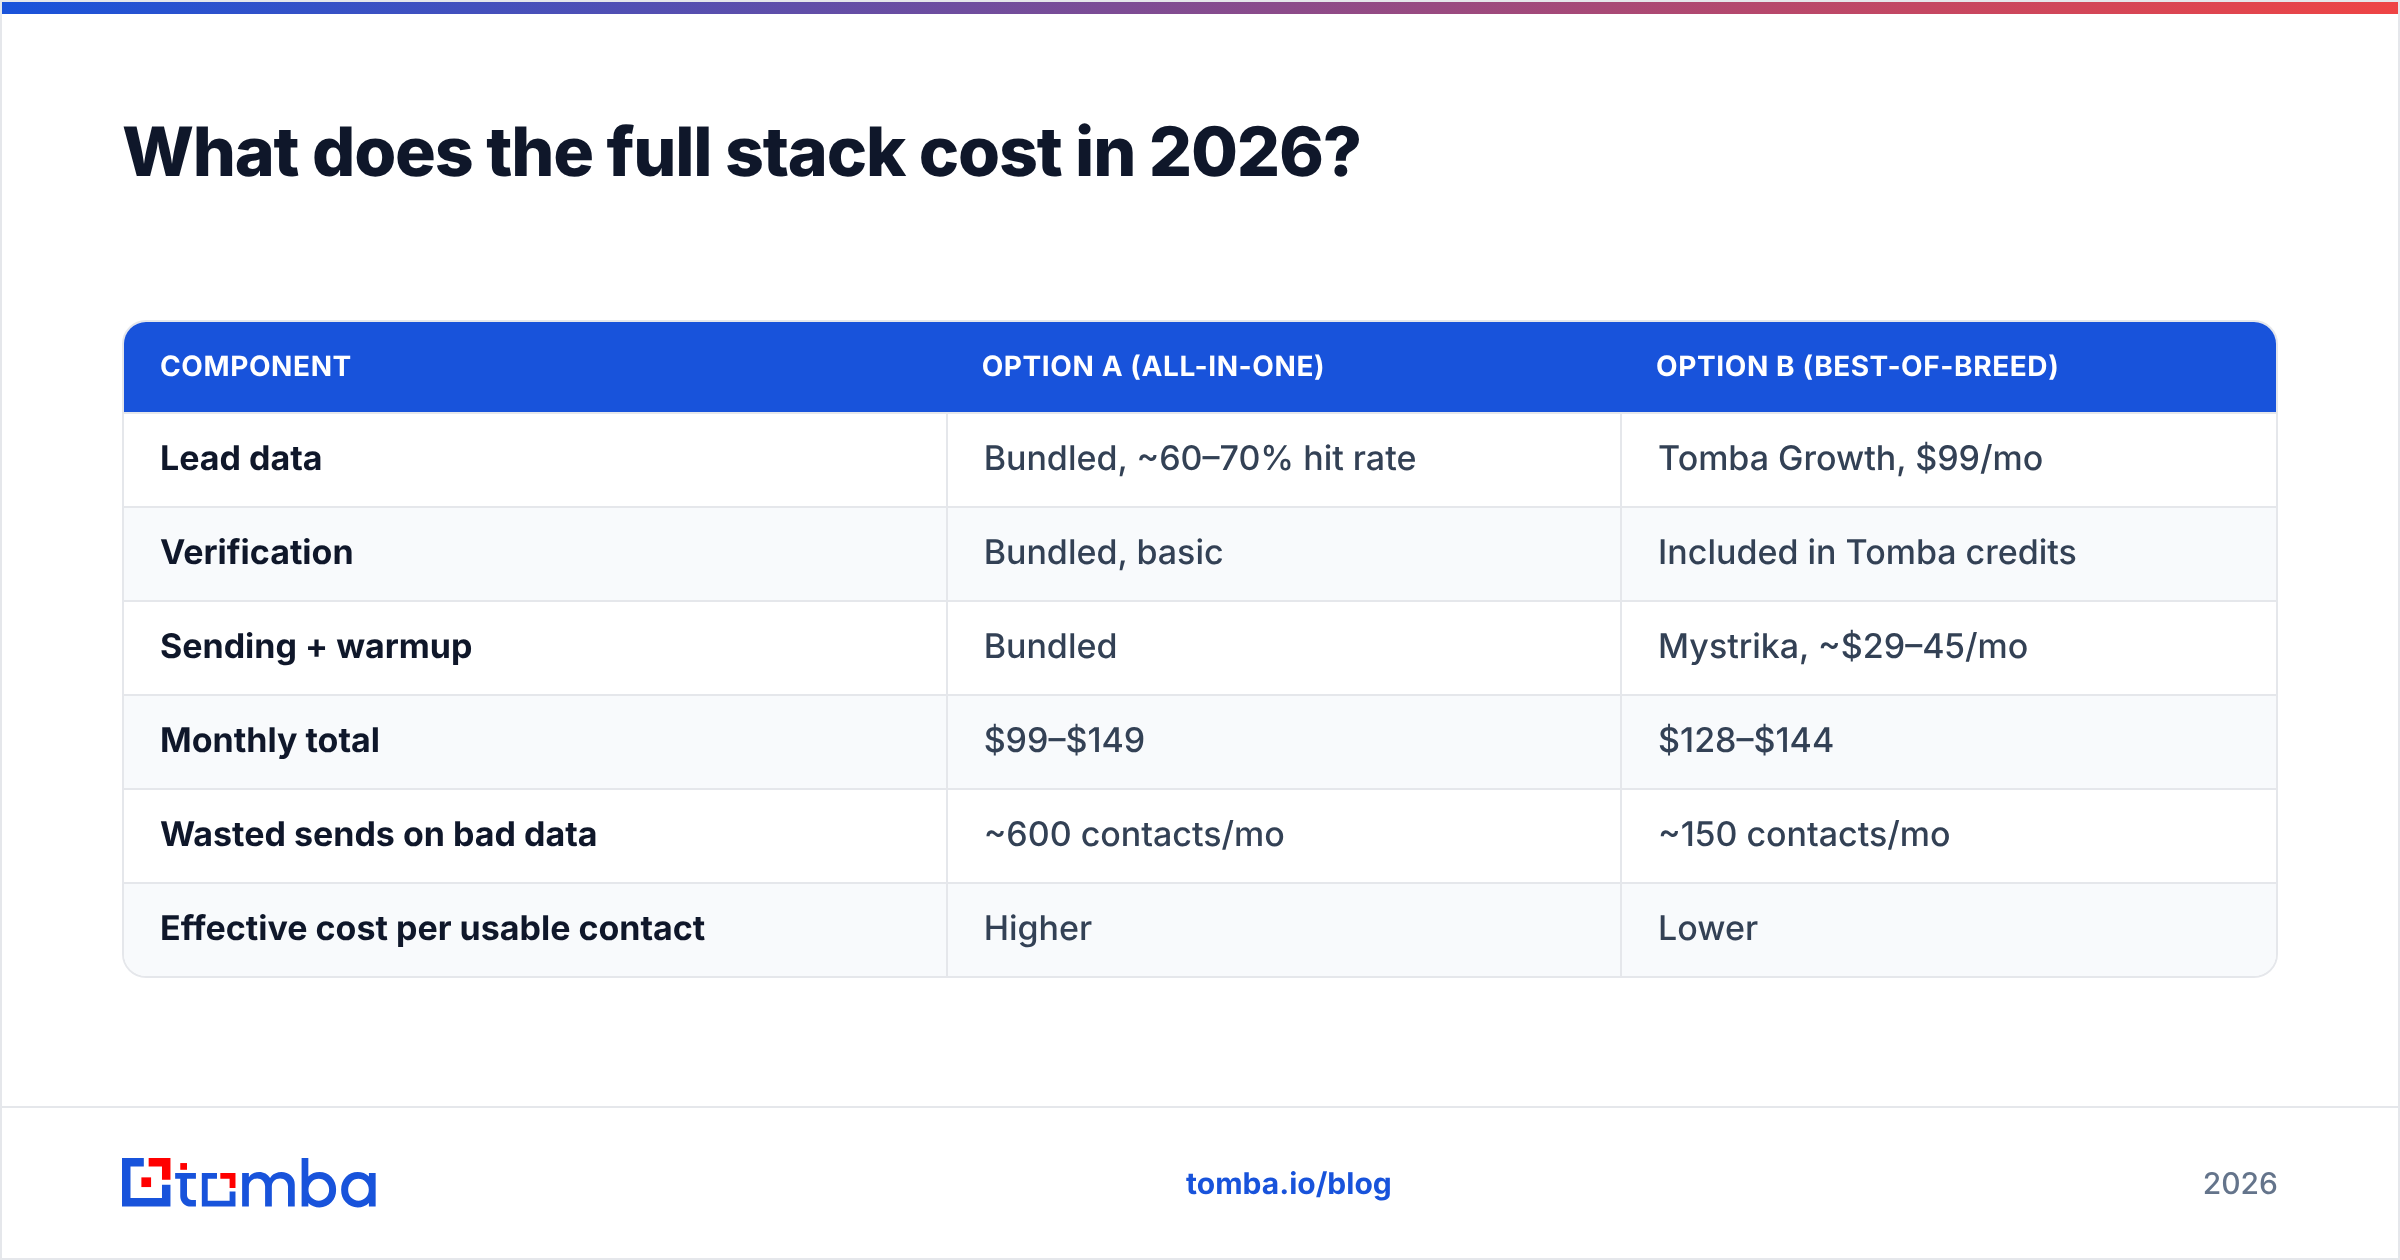Select the OPTION A (ALL-IN-ONE) header
Image resolution: width=2400 pixels, height=1260 pixels.
[1152, 366]
